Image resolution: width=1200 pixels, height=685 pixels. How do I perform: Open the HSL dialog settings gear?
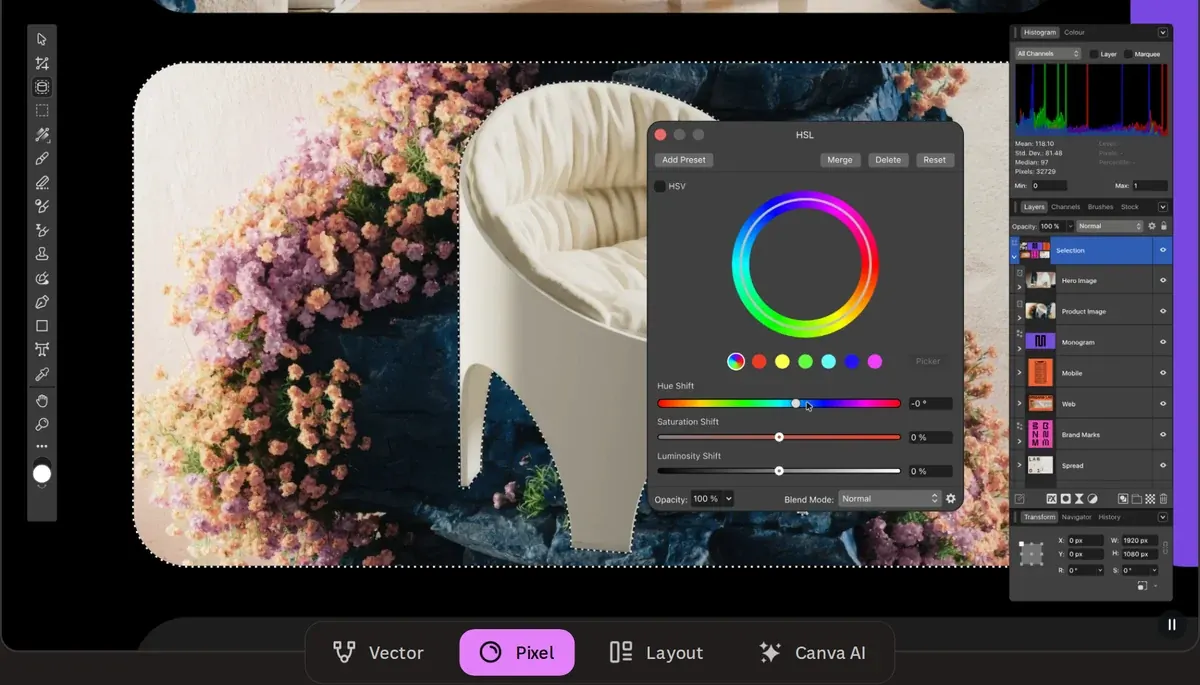[951, 498]
